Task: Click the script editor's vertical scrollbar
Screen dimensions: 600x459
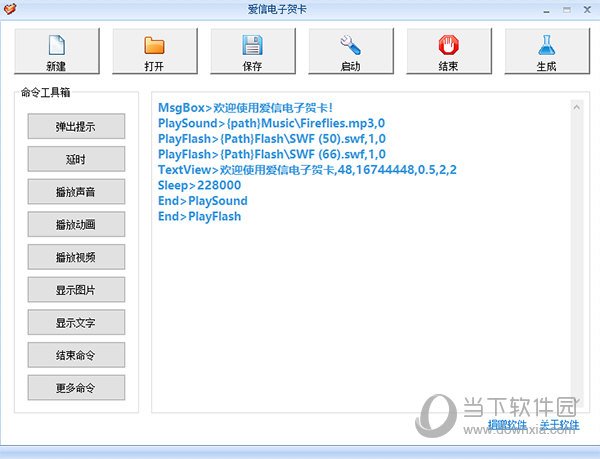Action: click(x=575, y=250)
